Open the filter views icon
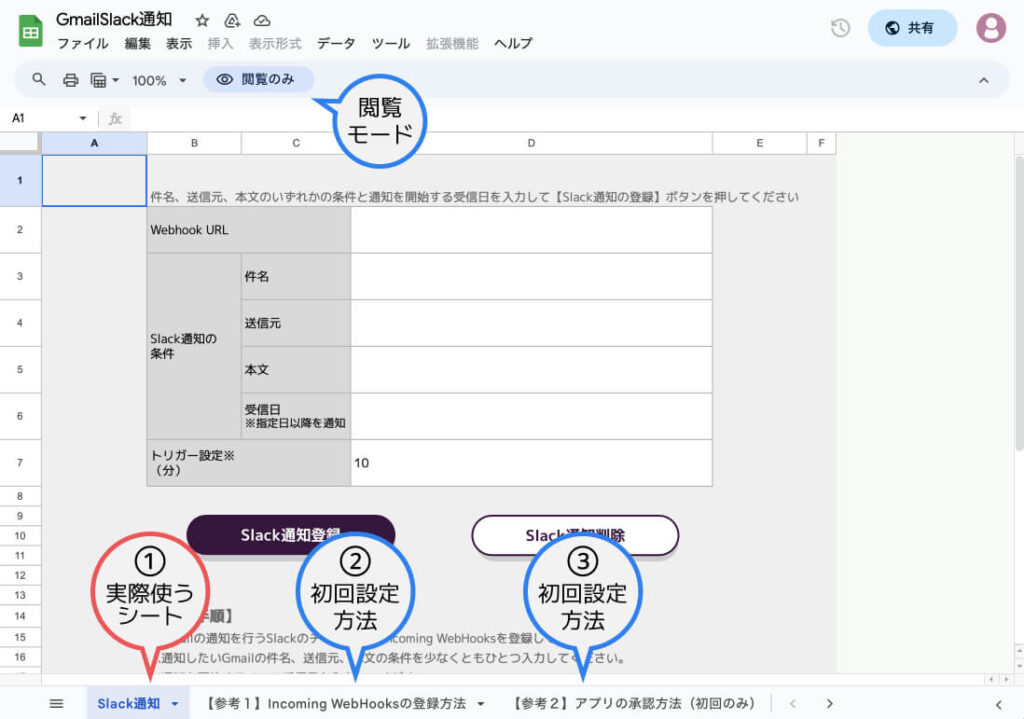The image size is (1024, 719). [x=98, y=80]
